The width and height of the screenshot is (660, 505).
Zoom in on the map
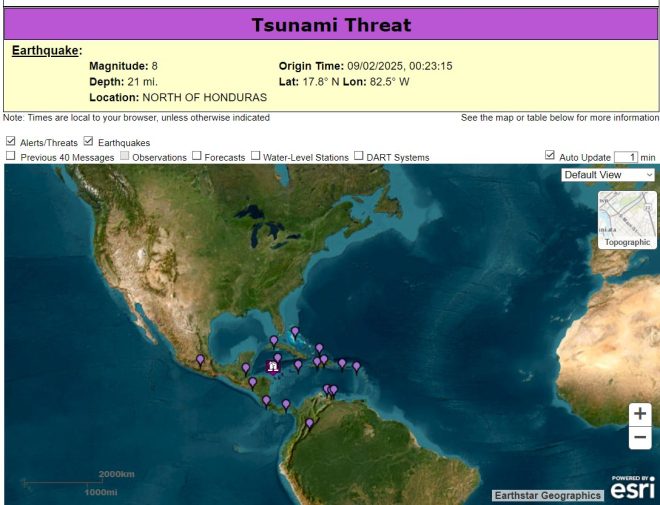tap(640, 413)
